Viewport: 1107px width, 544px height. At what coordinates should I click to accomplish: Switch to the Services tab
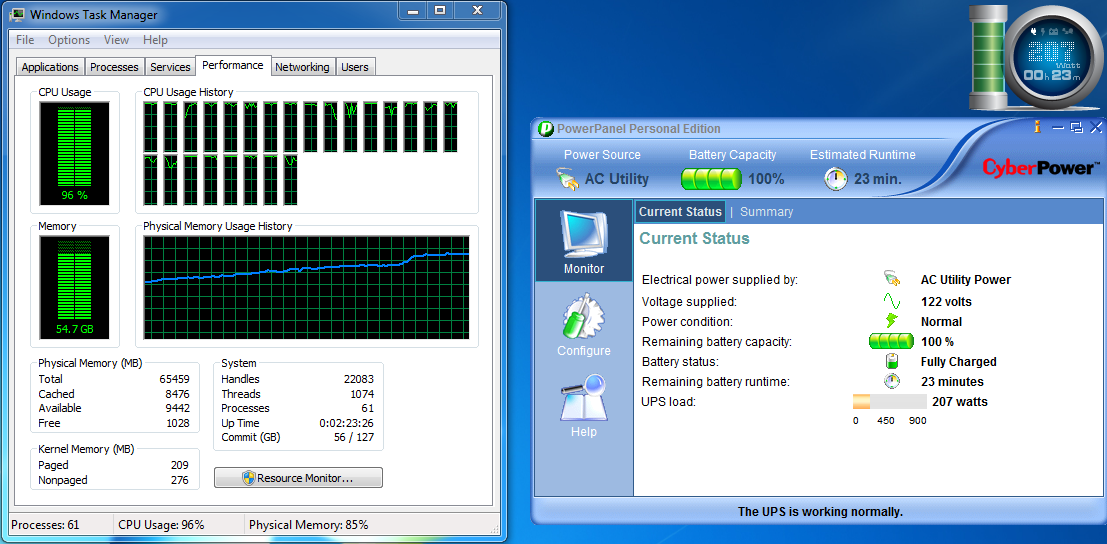point(170,67)
